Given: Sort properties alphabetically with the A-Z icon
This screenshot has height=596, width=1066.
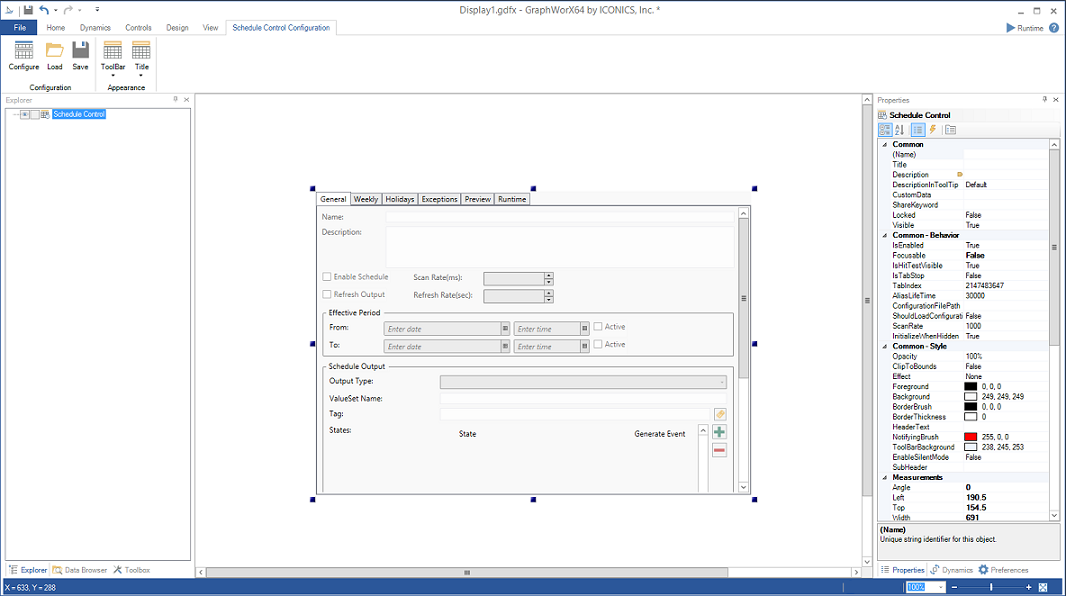Looking at the screenshot, I should 899,130.
